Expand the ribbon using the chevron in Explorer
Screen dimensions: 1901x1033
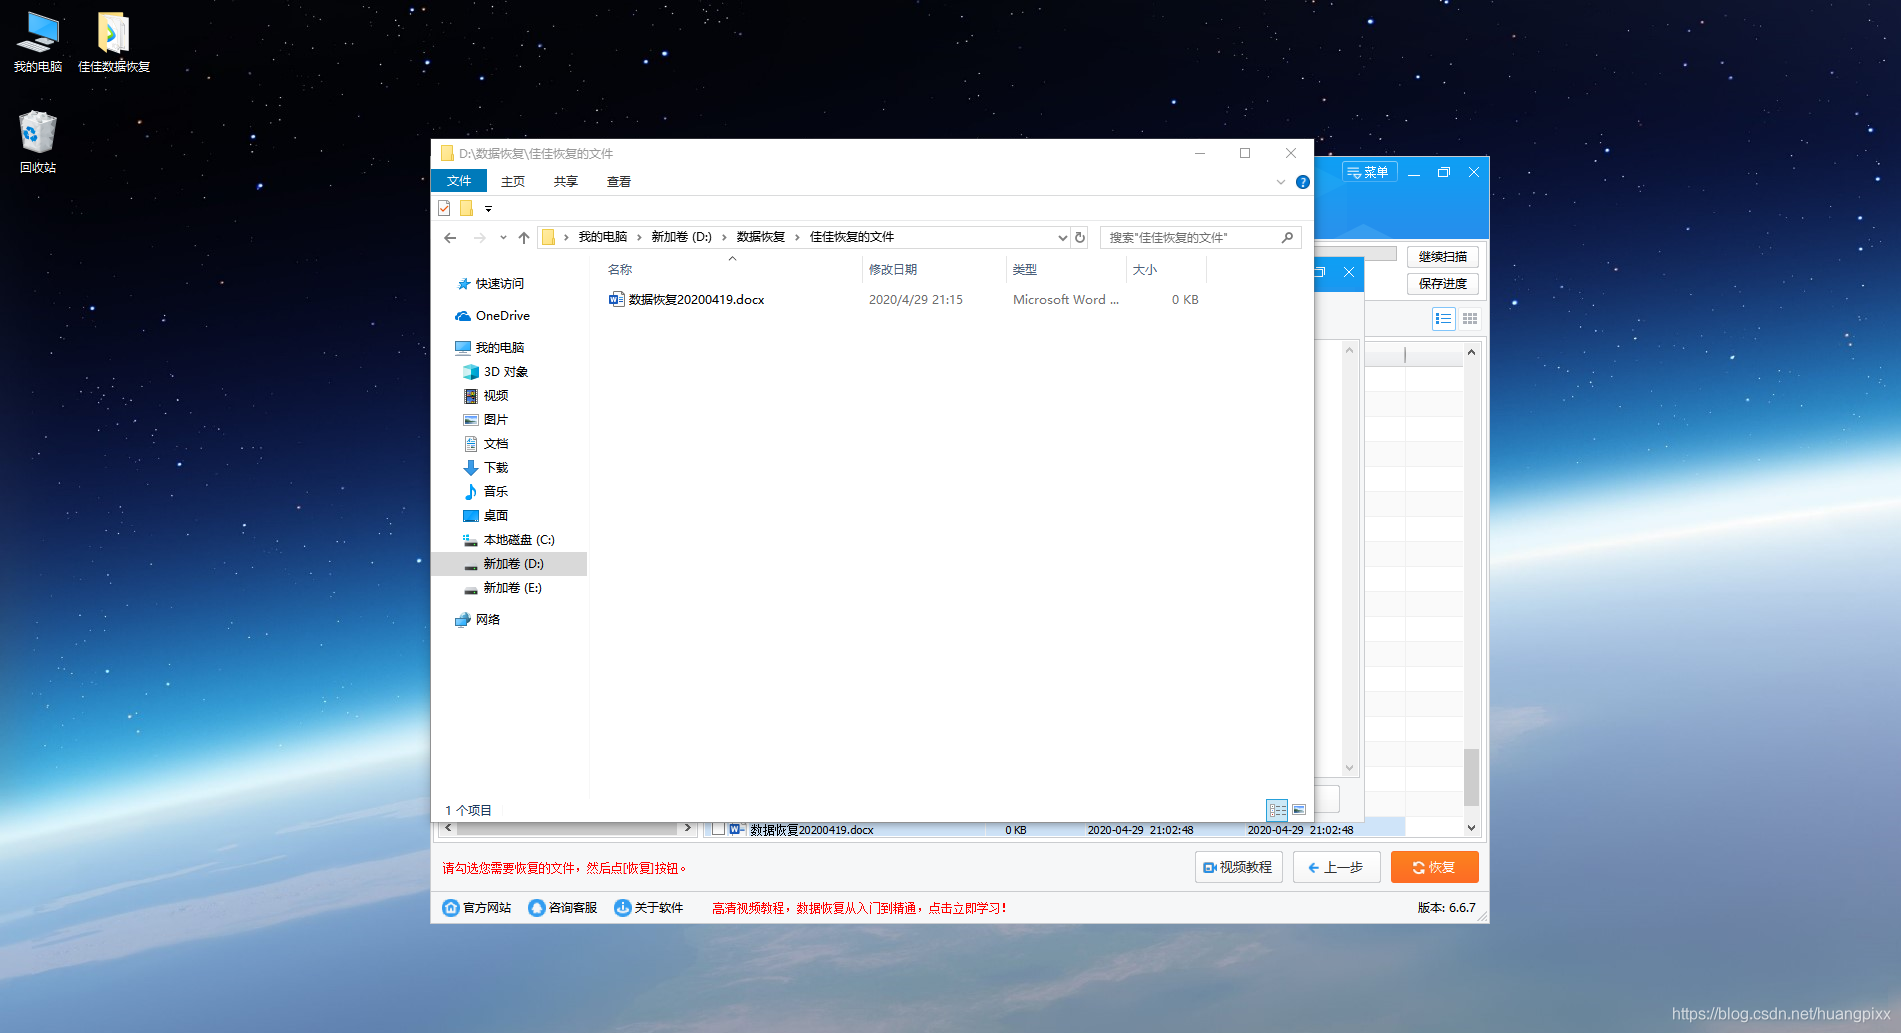1280,181
